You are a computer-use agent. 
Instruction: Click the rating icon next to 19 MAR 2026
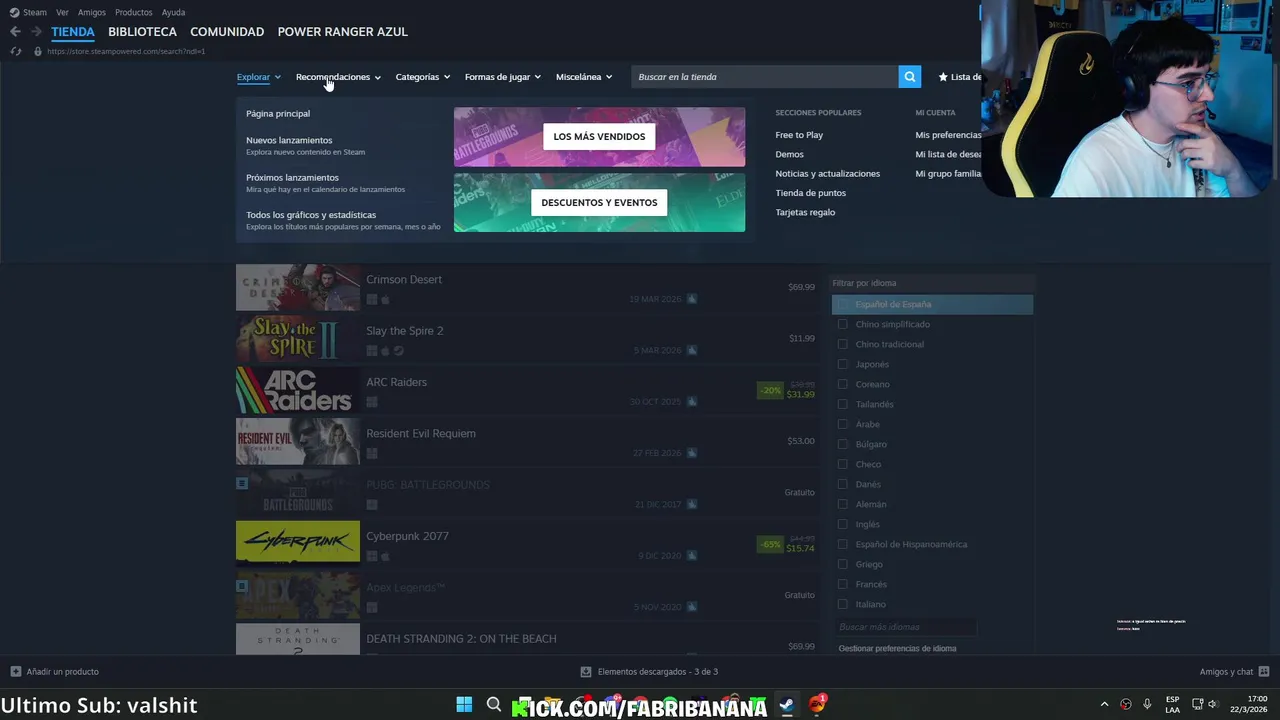click(x=691, y=299)
